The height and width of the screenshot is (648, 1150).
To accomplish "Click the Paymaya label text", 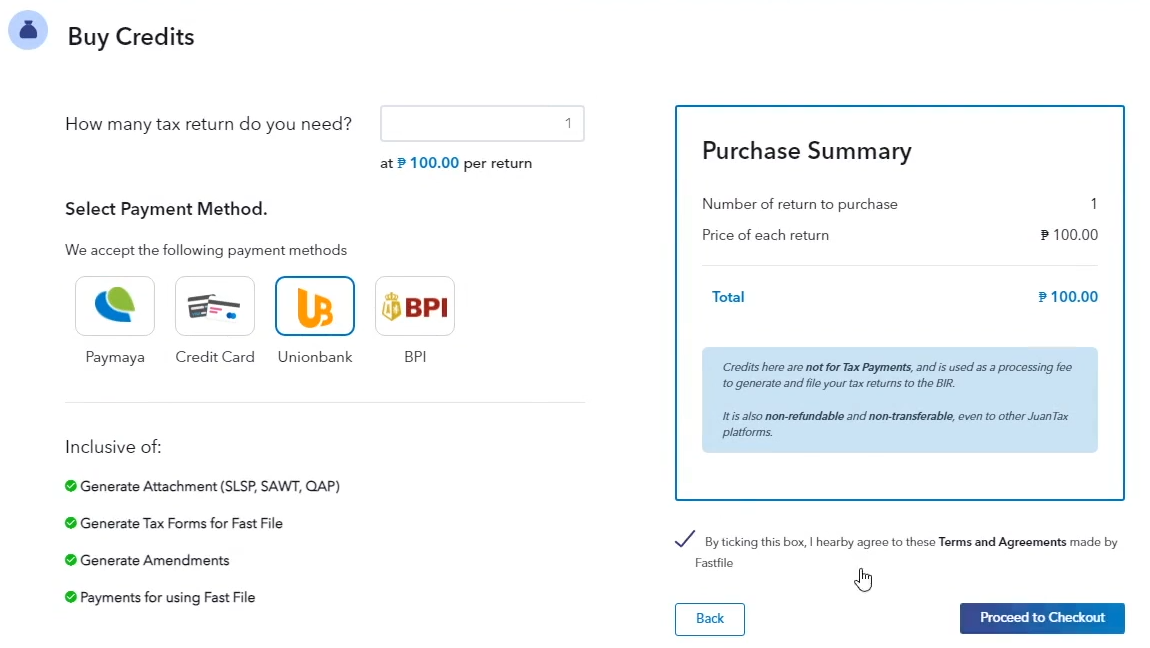I will pyautogui.click(x=115, y=357).
